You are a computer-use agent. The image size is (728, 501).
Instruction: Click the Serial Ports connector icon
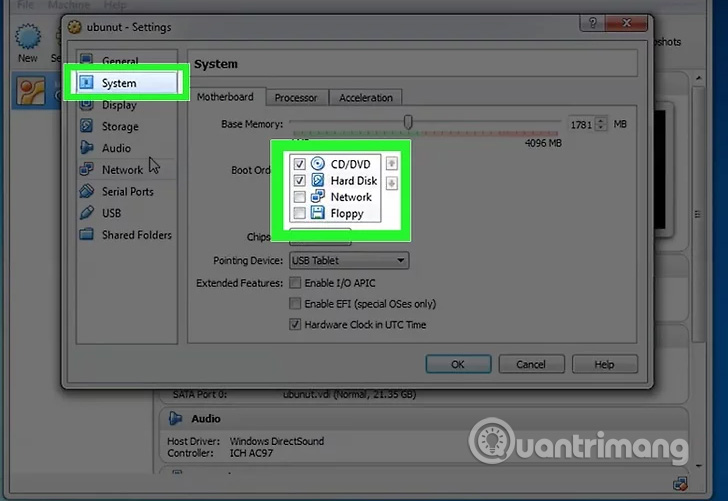click(x=86, y=191)
